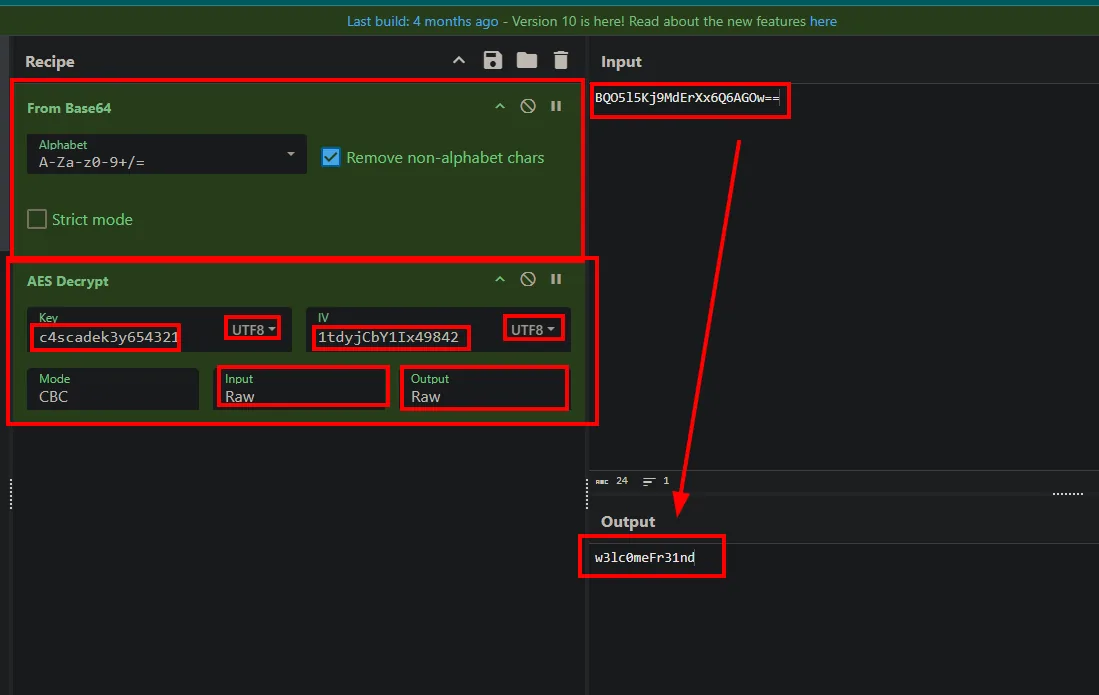Click the From Base64 operation title

click(69, 108)
